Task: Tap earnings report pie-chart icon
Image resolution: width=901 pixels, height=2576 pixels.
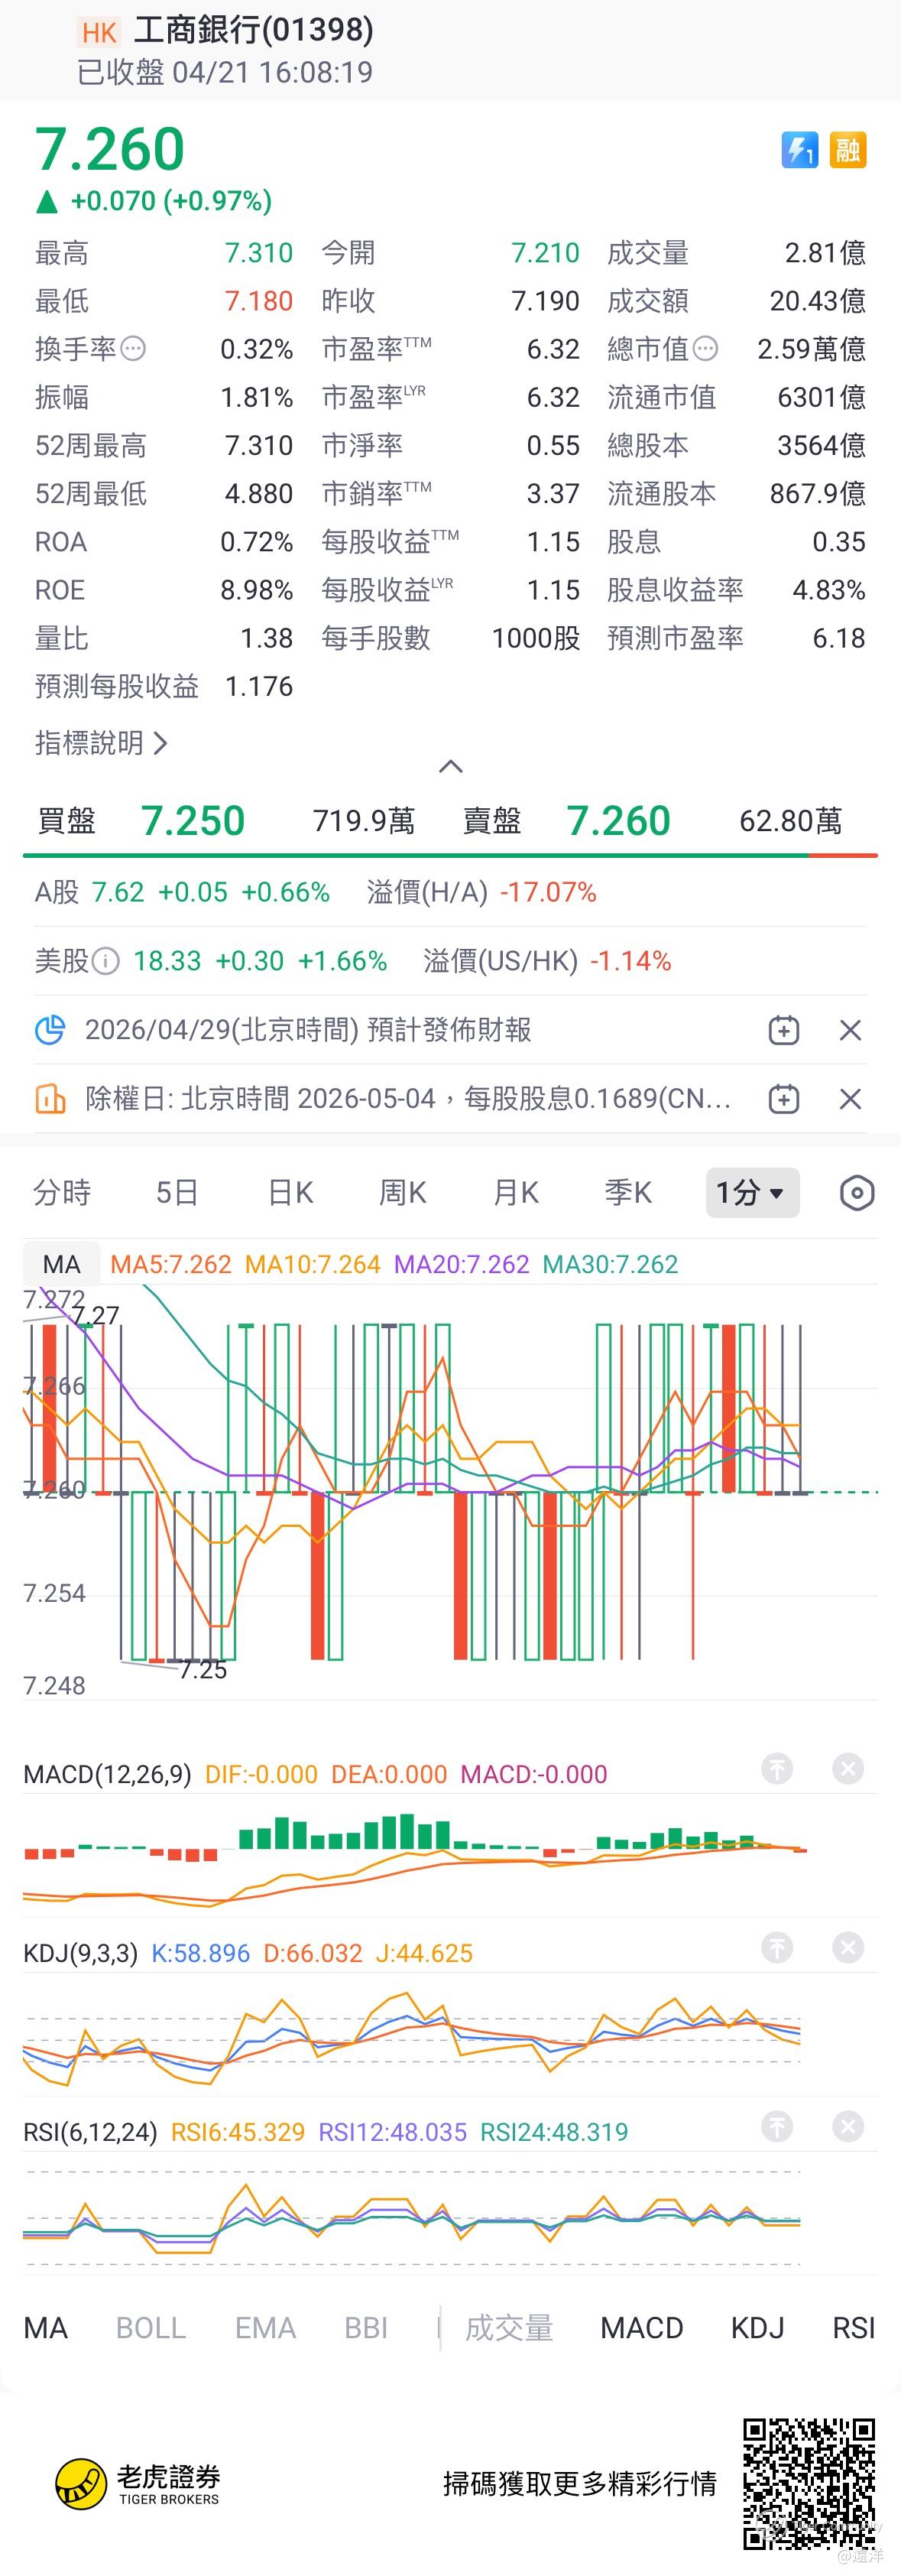Action: [x=49, y=1029]
